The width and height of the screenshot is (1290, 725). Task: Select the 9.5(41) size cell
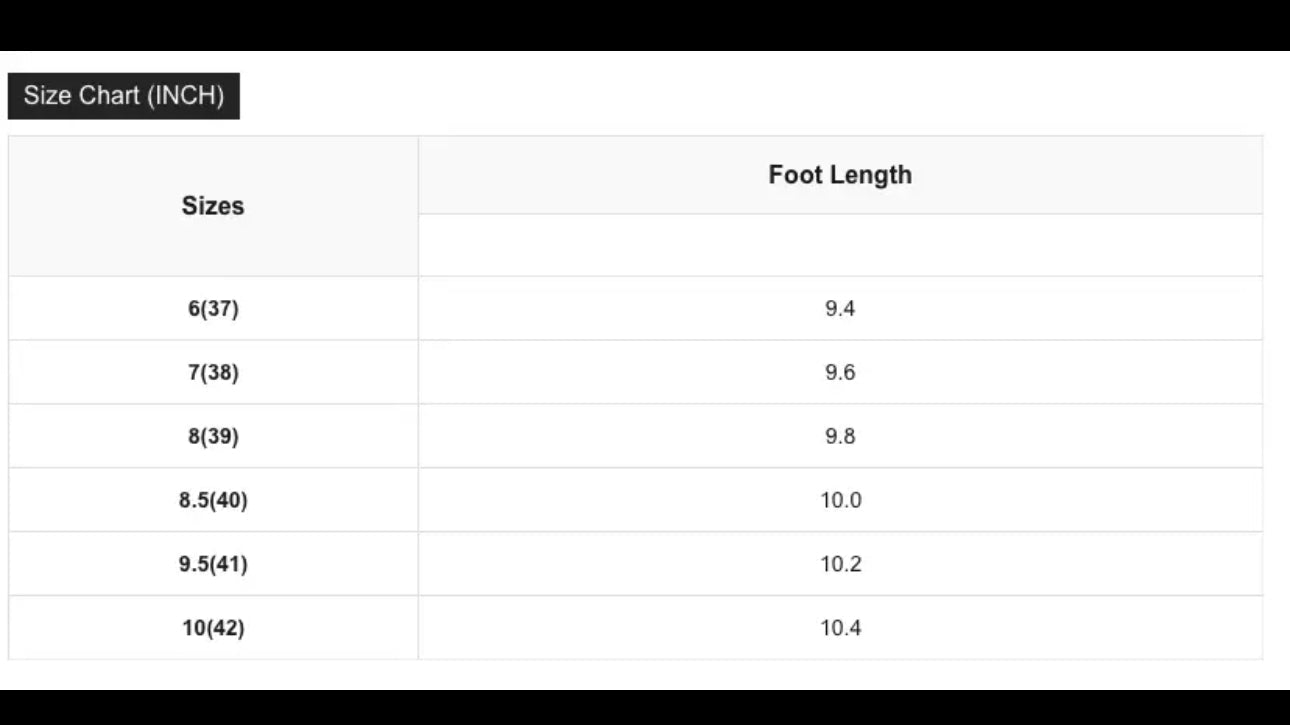tap(213, 564)
